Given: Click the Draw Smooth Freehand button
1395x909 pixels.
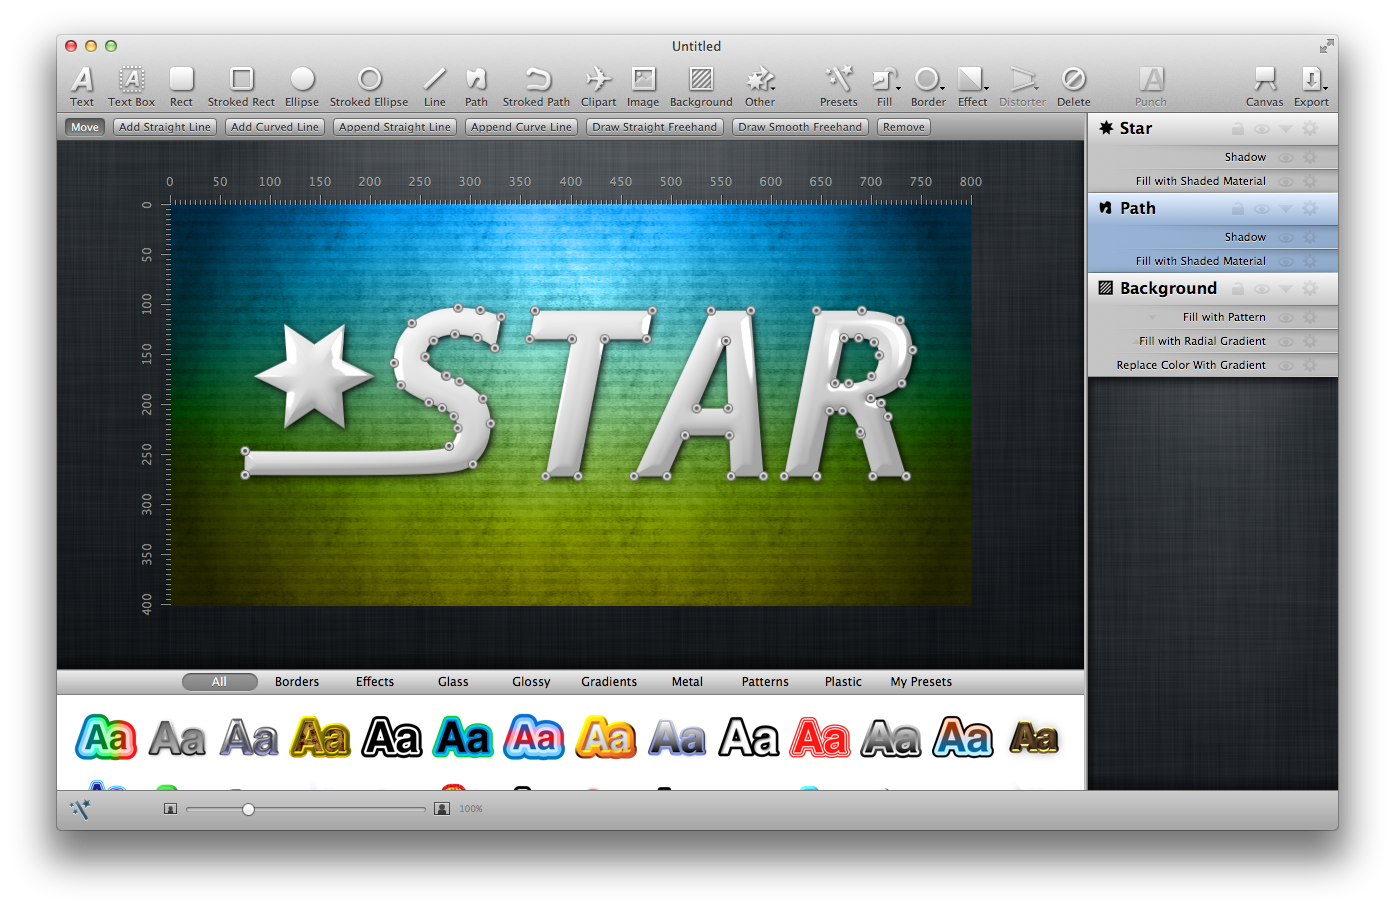Looking at the screenshot, I should pyautogui.click(x=800, y=127).
